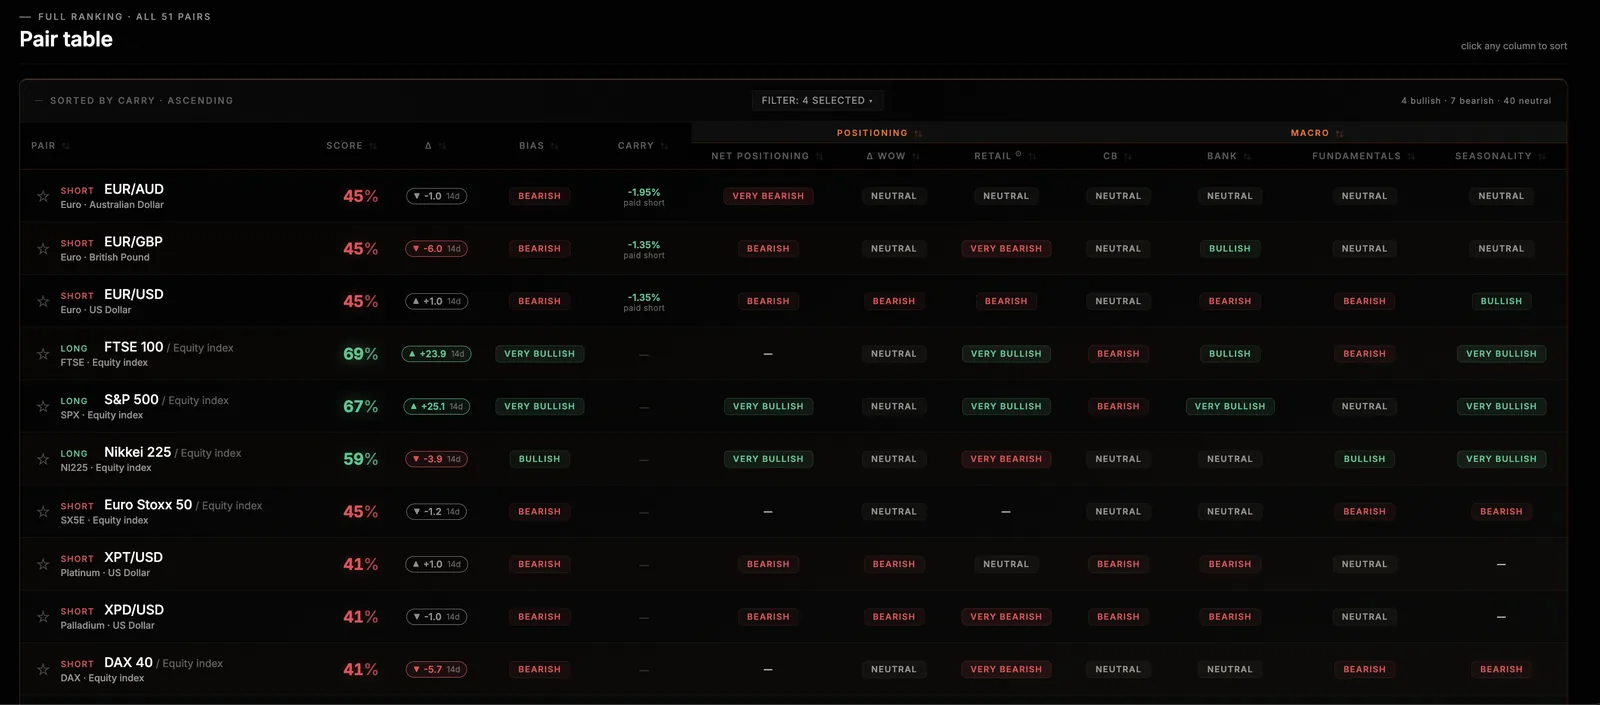Sort by NET POSITIONING column

[767, 156]
